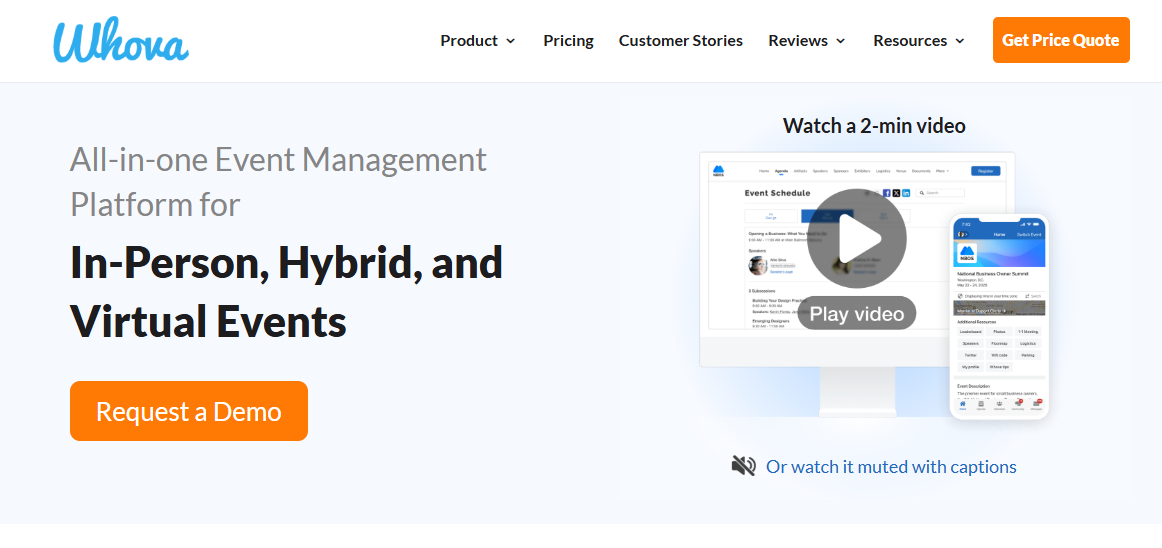
Task: Expand the Product menu
Action: tap(478, 41)
